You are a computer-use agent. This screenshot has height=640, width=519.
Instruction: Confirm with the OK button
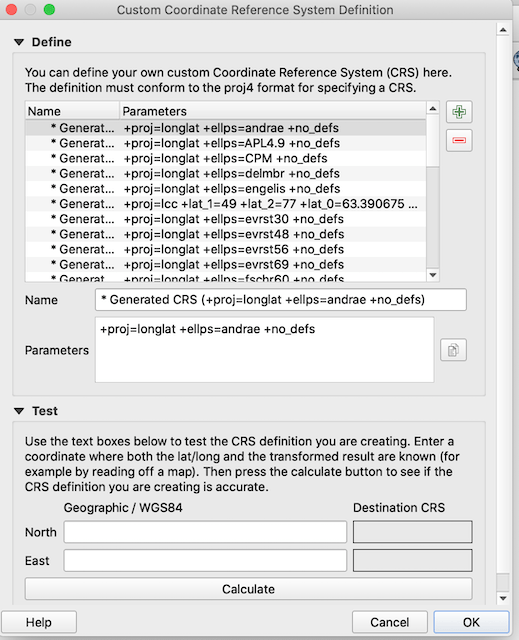pos(471,622)
